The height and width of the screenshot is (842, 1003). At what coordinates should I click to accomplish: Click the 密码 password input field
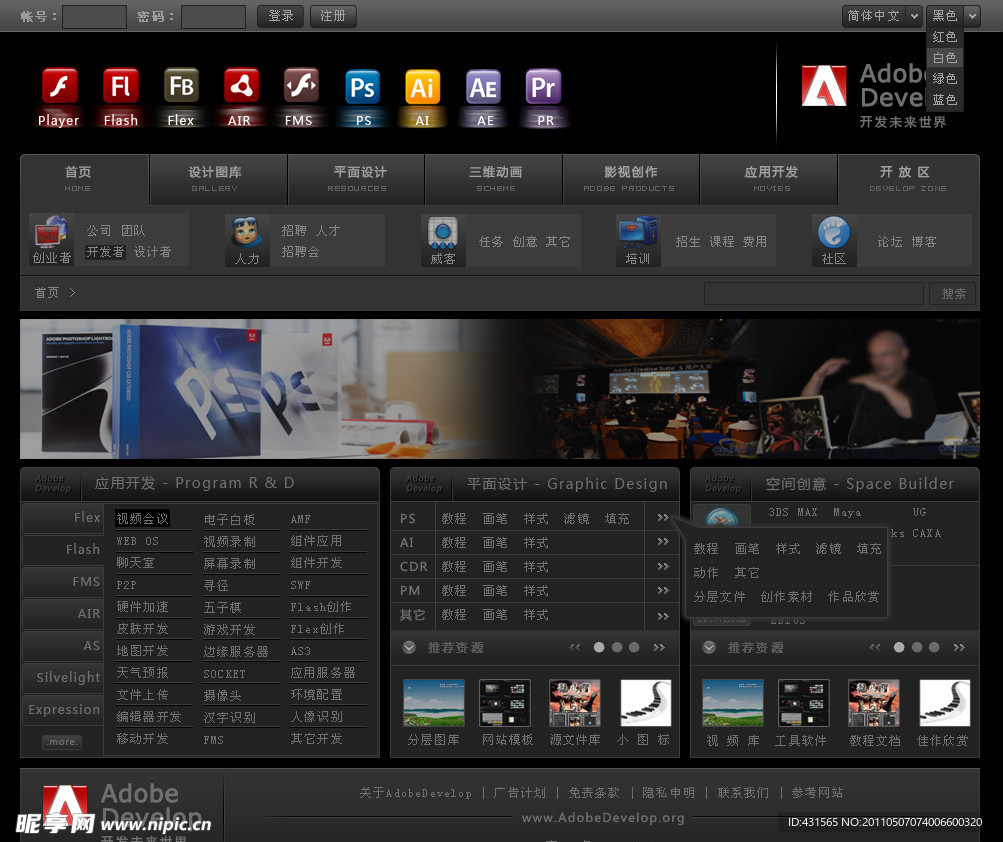click(214, 17)
